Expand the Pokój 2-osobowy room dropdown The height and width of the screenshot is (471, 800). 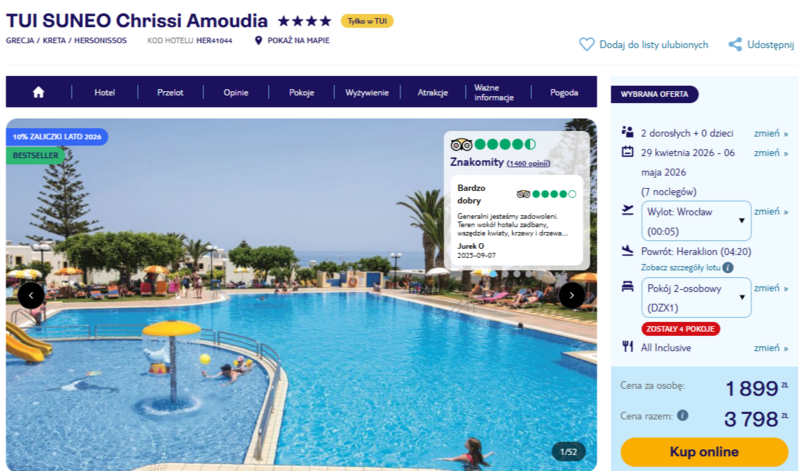coord(696,298)
